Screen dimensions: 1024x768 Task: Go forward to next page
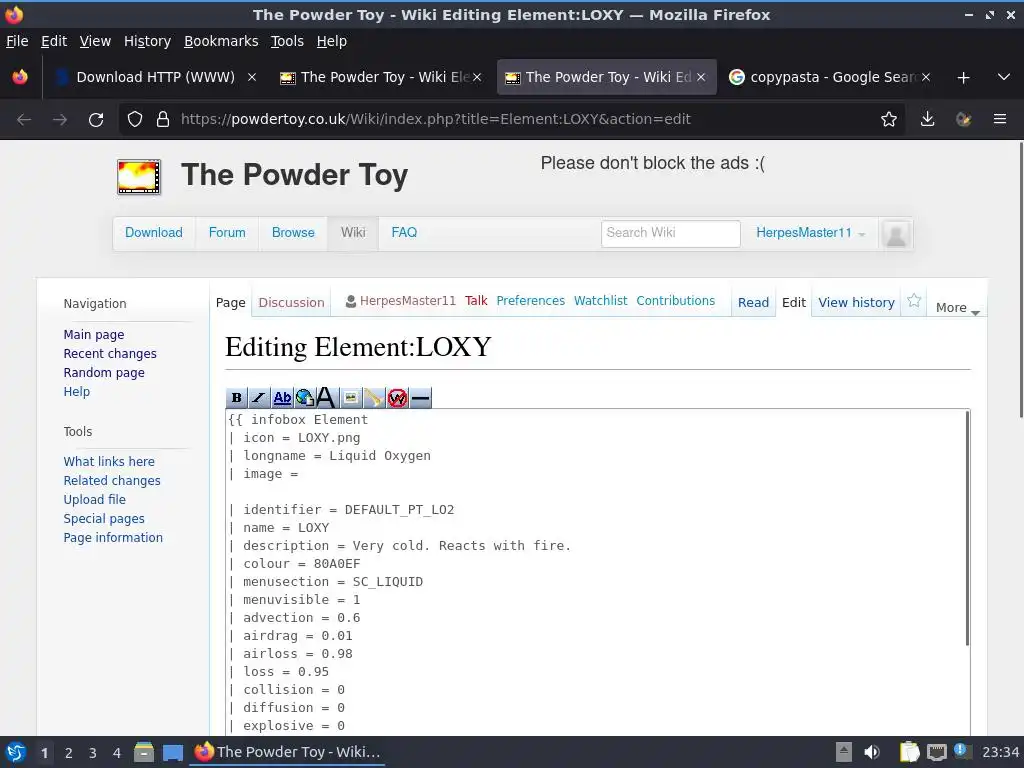point(59,120)
